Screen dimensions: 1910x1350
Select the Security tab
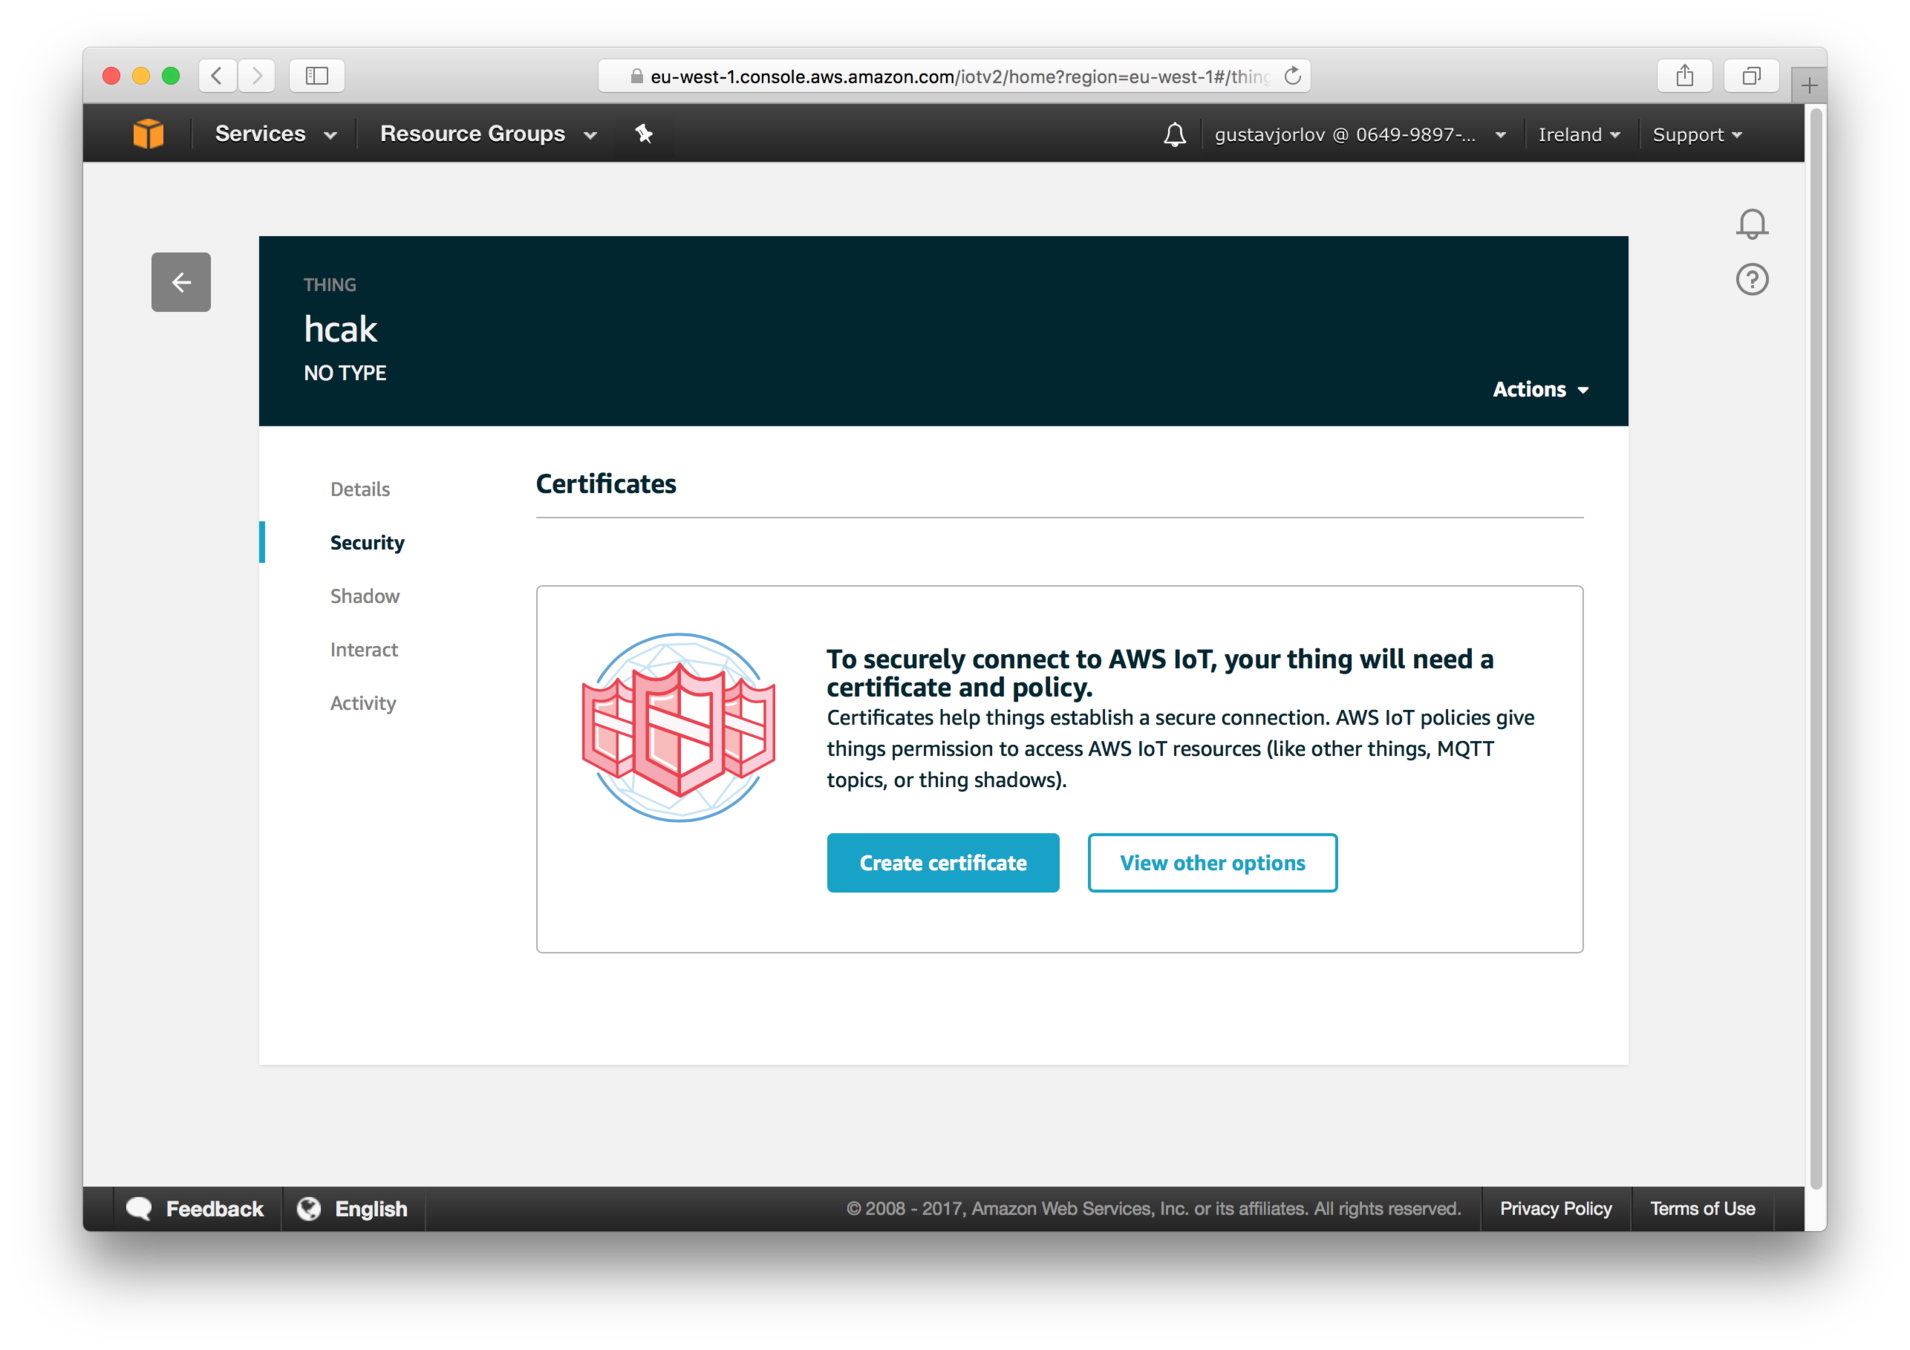coord(367,542)
